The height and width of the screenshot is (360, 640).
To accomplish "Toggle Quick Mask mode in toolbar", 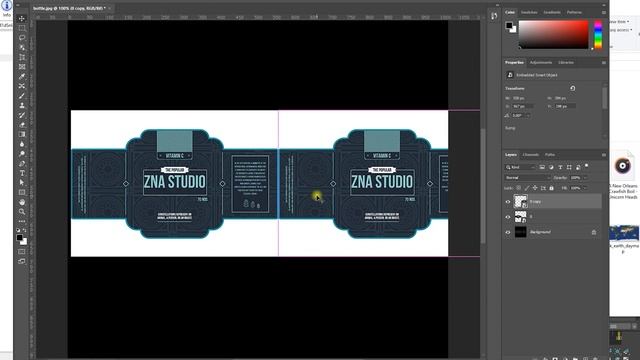I will click(22, 251).
